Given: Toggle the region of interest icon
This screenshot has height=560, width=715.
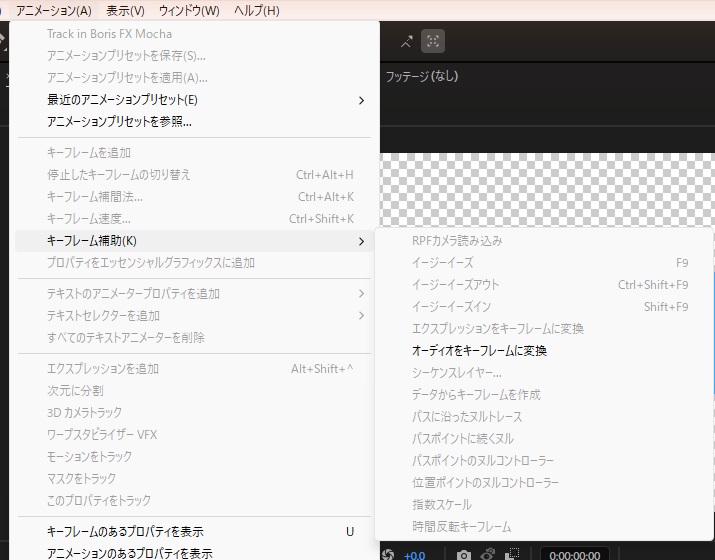Looking at the screenshot, I should pyautogui.click(x=513, y=555).
